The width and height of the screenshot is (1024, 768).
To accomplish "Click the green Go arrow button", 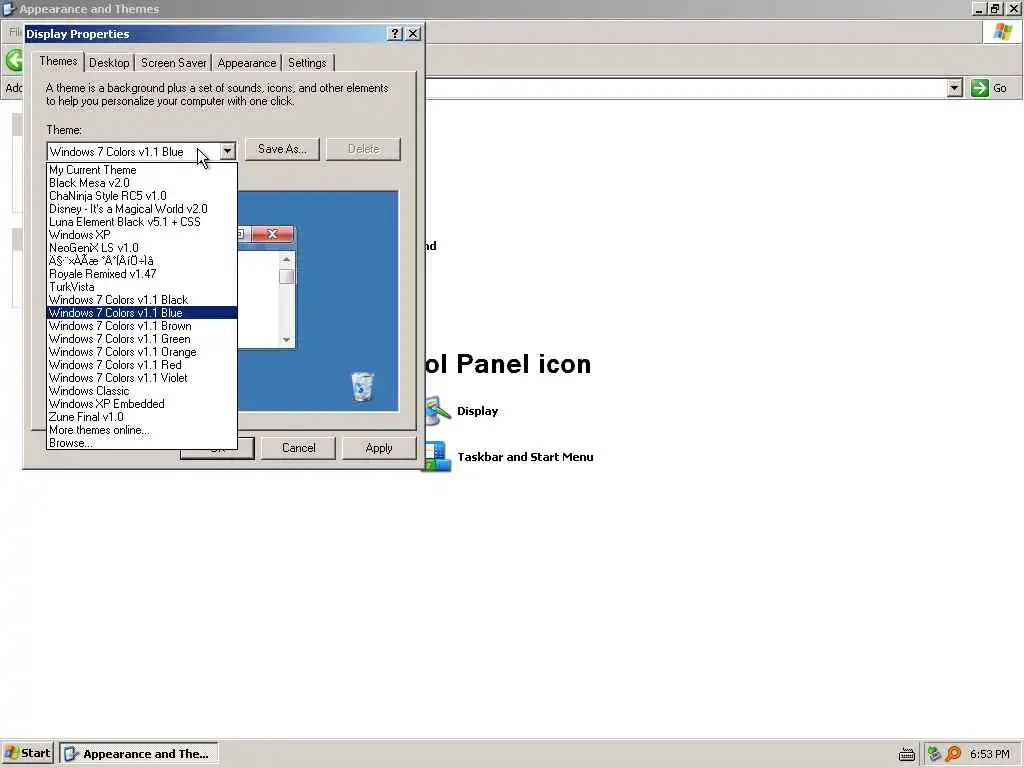I will pyautogui.click(x=980, y=88).
